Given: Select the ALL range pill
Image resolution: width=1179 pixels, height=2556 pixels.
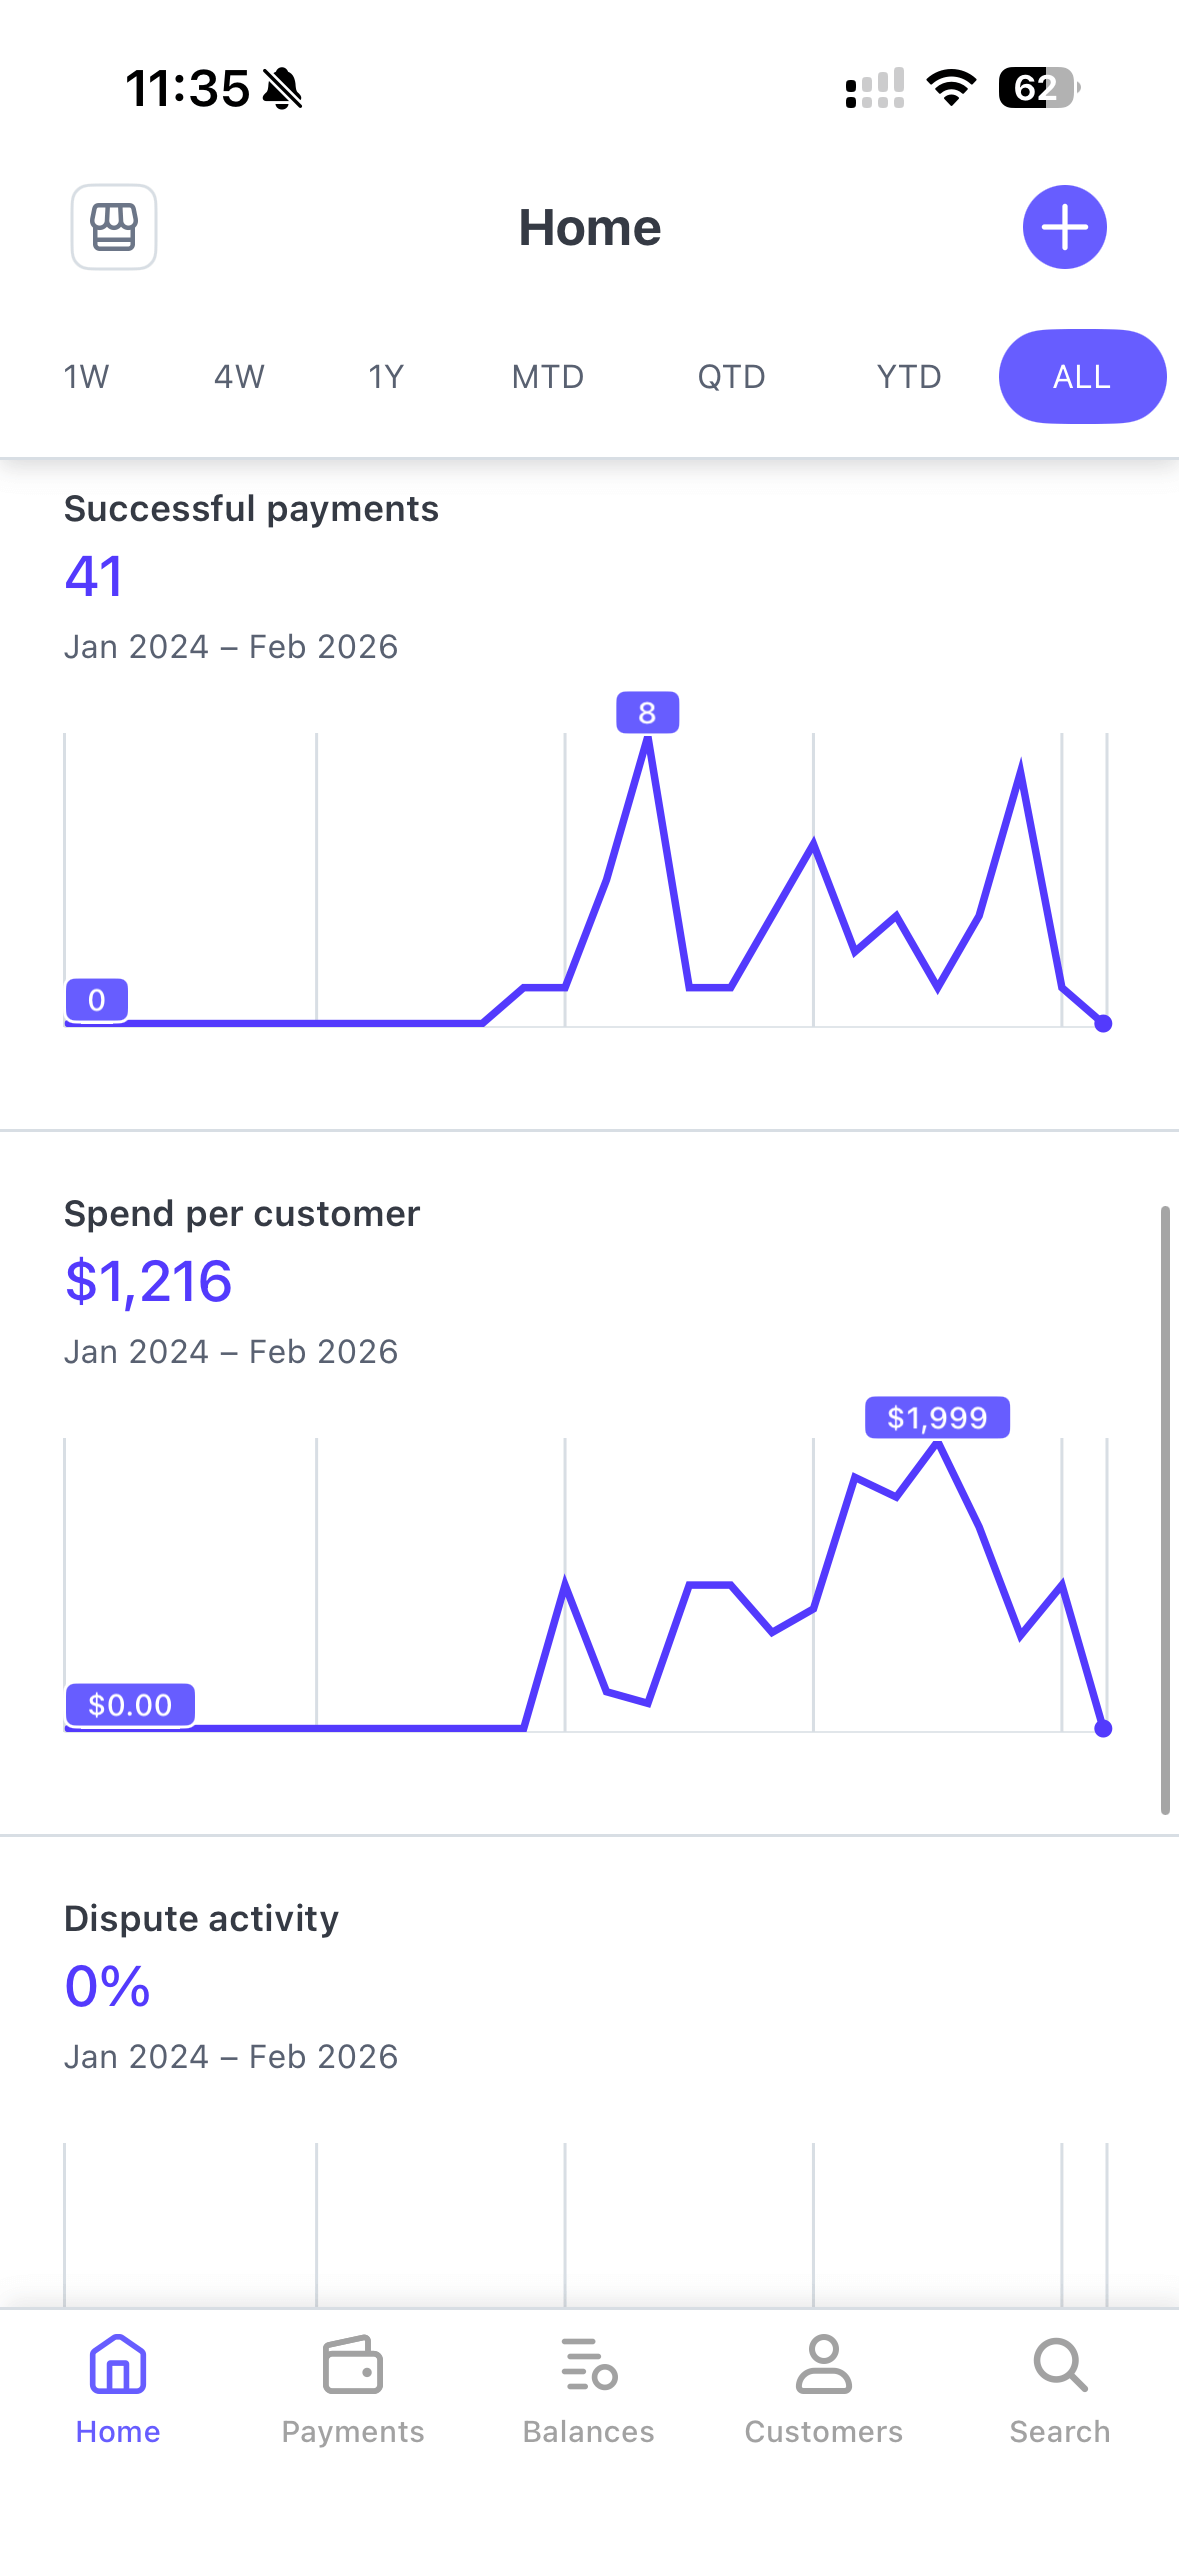Looking at the screenshot, I should click(x=1082, y=377).
